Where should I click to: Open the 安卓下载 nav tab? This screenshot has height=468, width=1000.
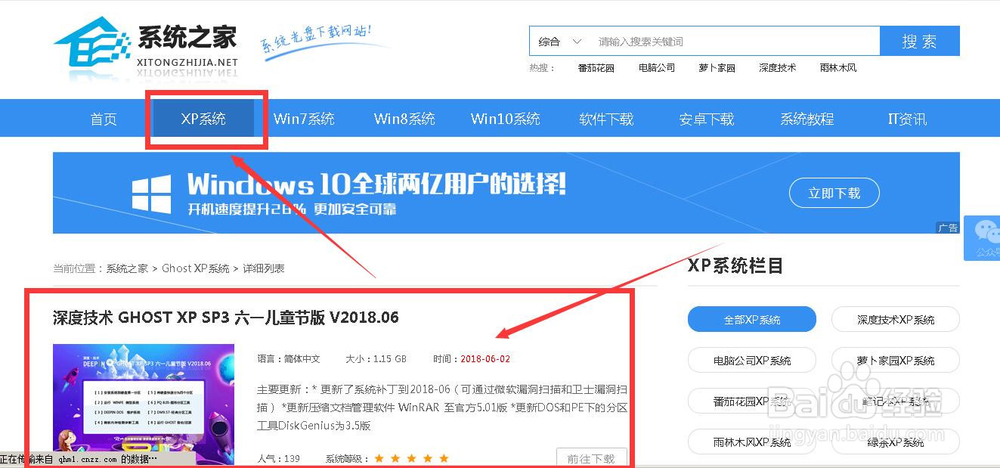pyautogui.click(x=706, y=119)
